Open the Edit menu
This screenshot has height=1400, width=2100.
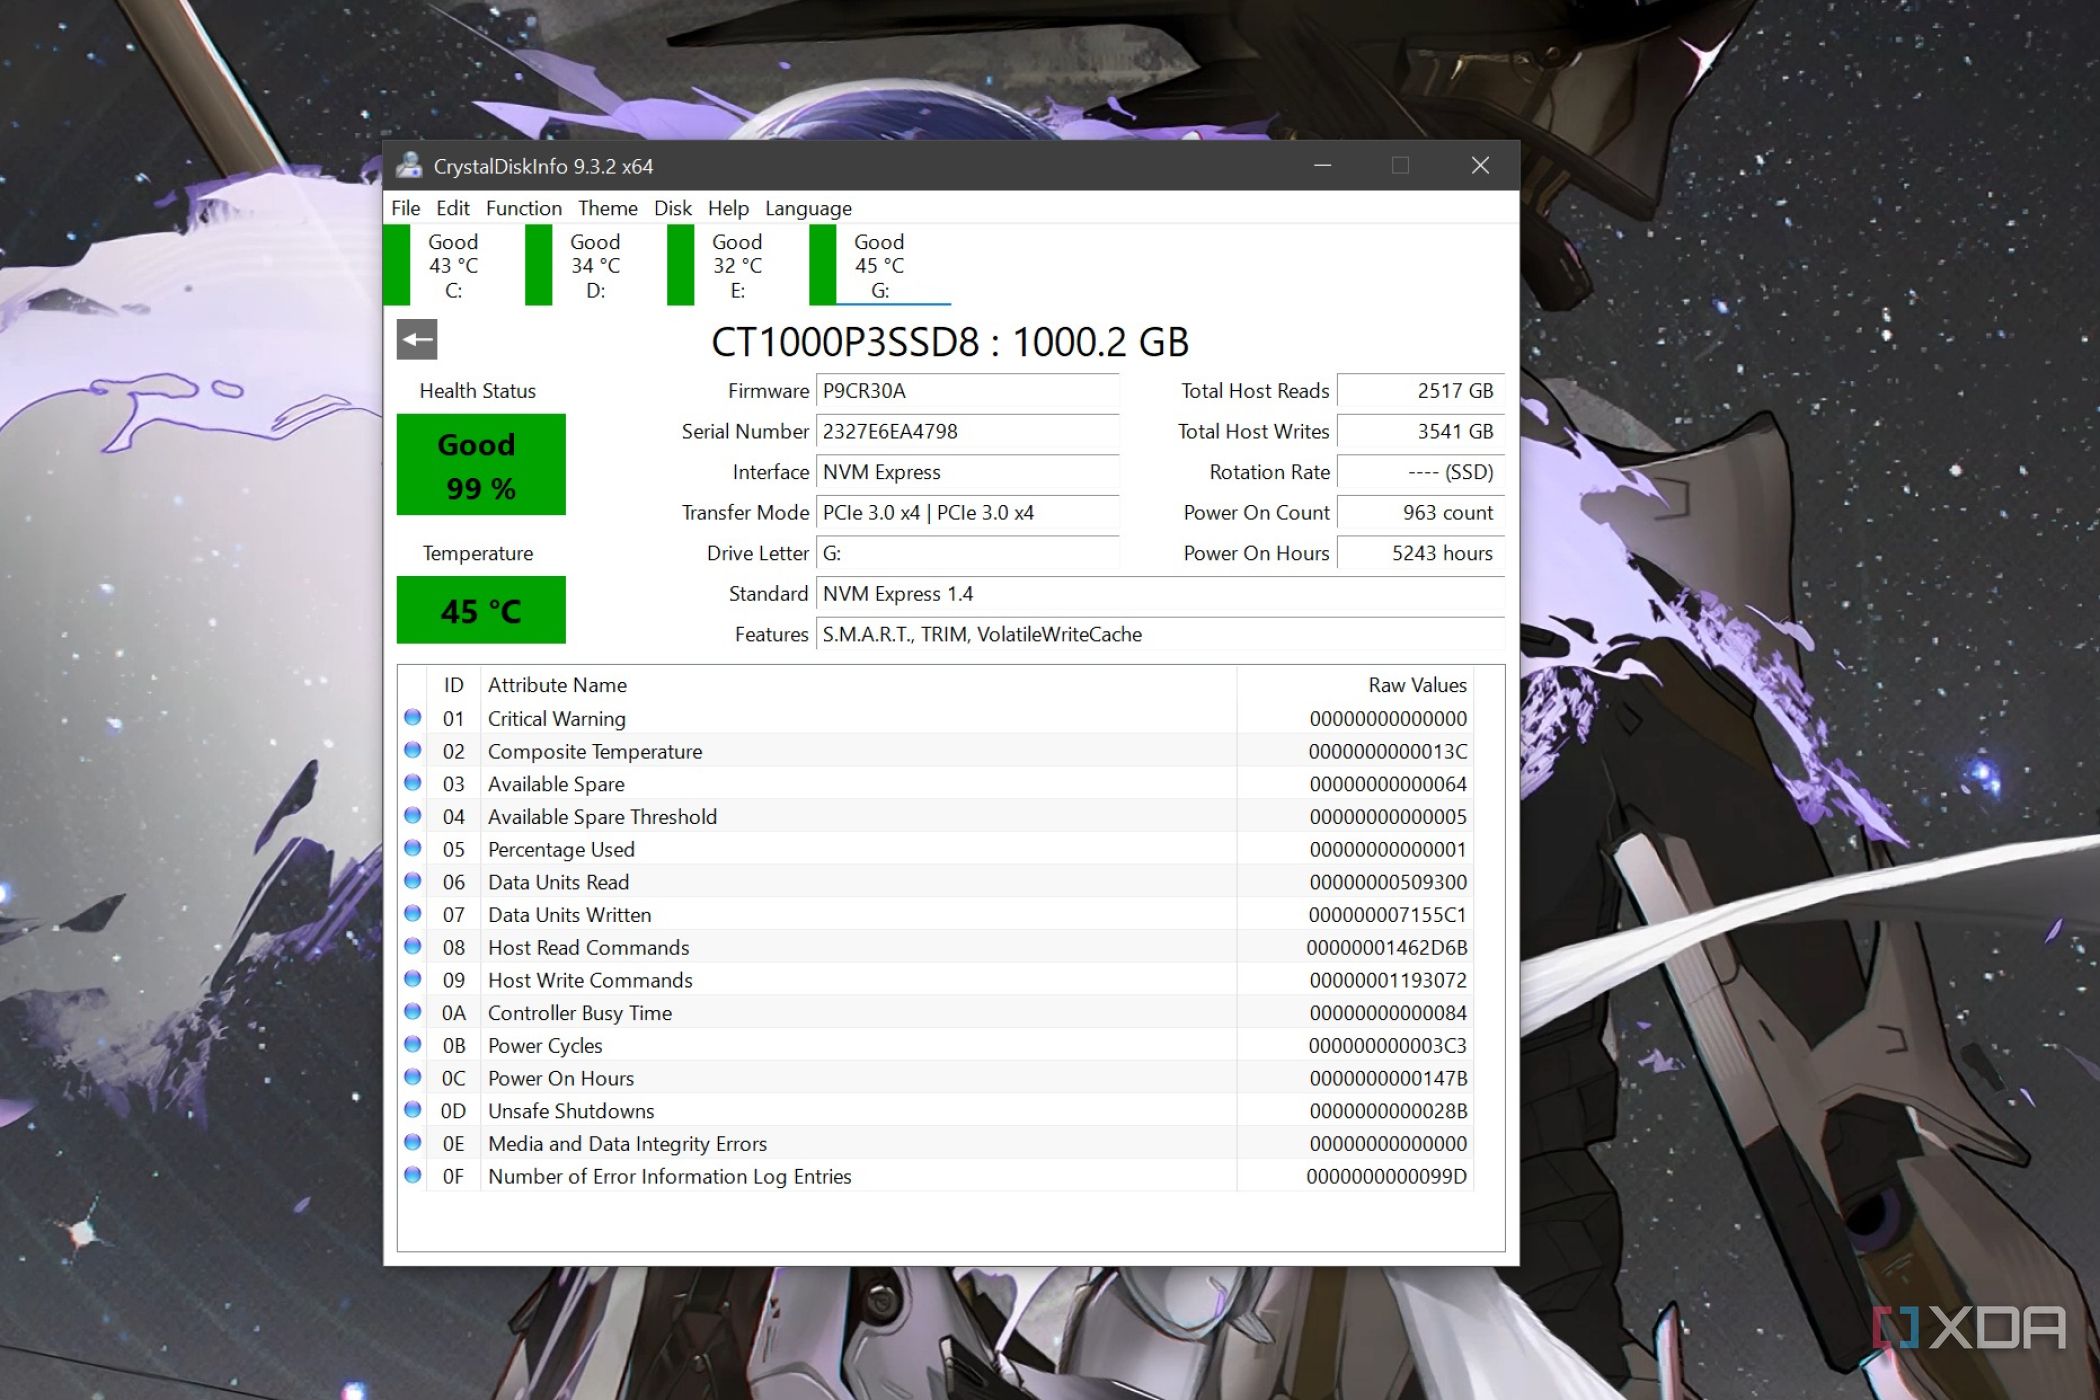point(452,208)
